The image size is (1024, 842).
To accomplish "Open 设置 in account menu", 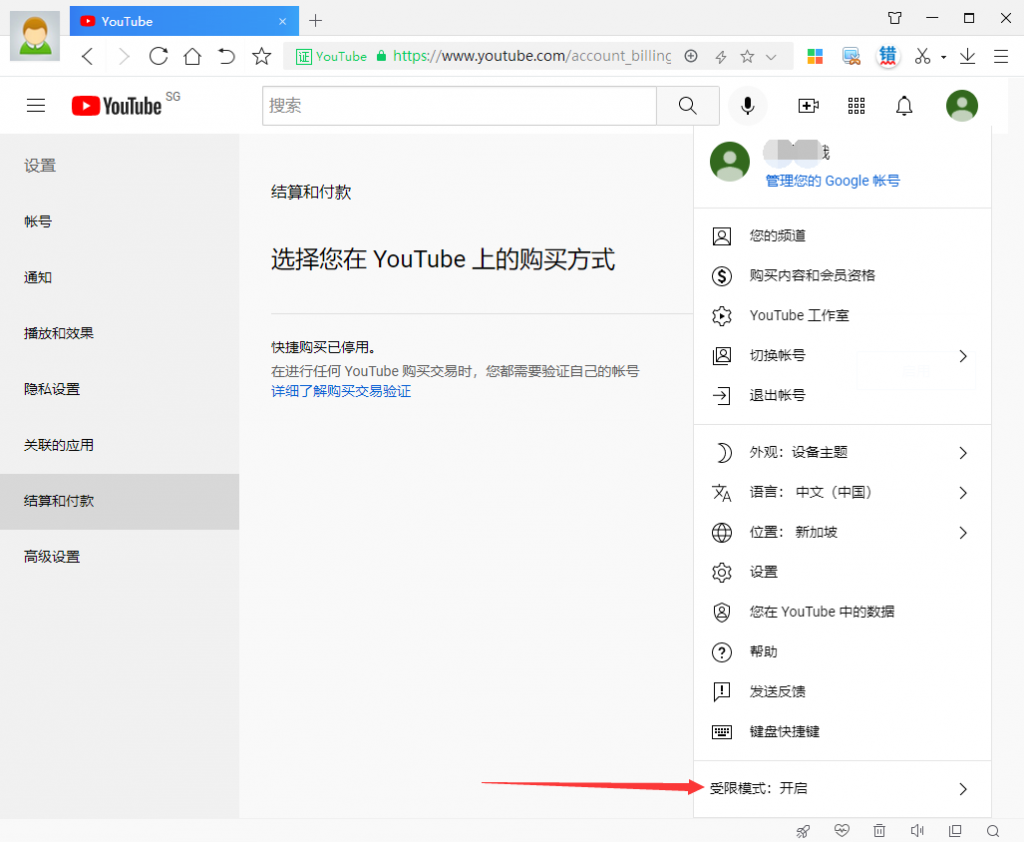I will click(842, 572).
